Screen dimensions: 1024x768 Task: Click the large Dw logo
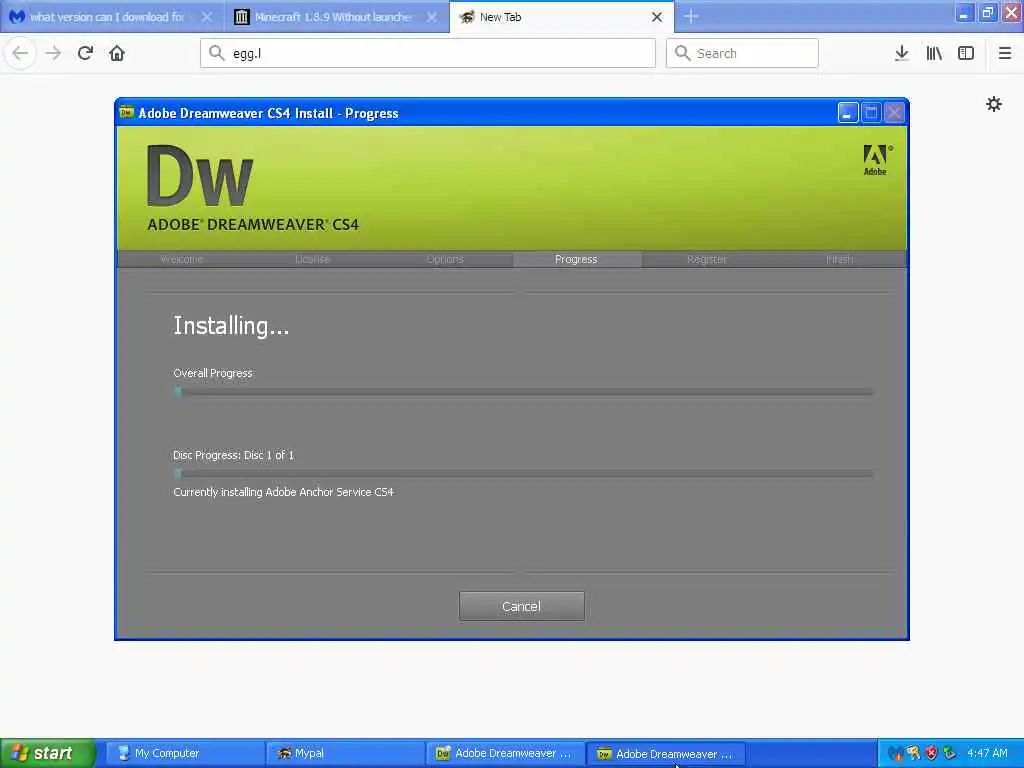pos(199,174)
